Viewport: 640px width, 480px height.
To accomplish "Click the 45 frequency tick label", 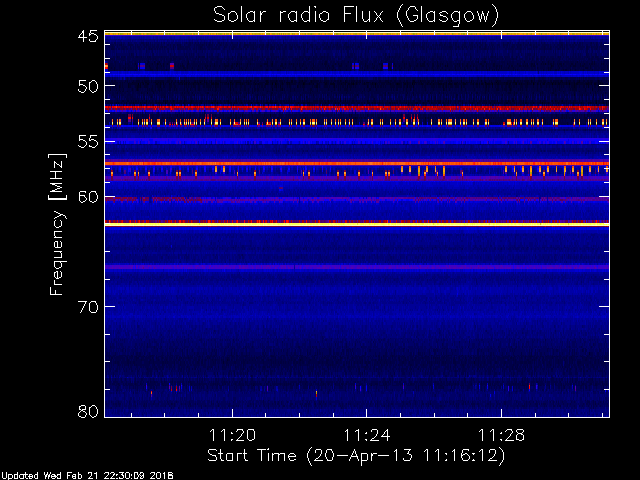I will click(88, 36).
